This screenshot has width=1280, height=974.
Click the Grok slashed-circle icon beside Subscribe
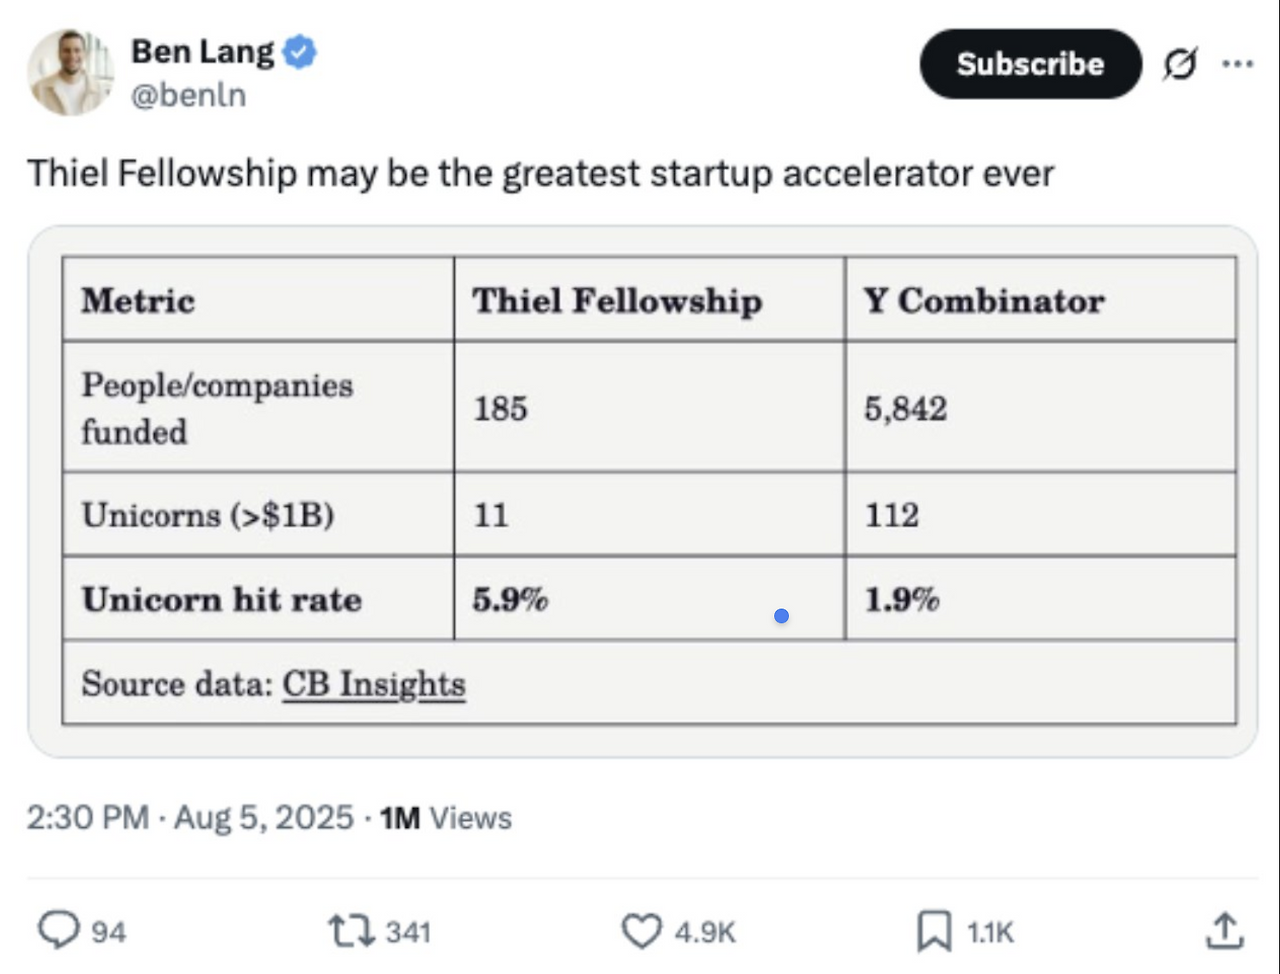click(1180, 65)
